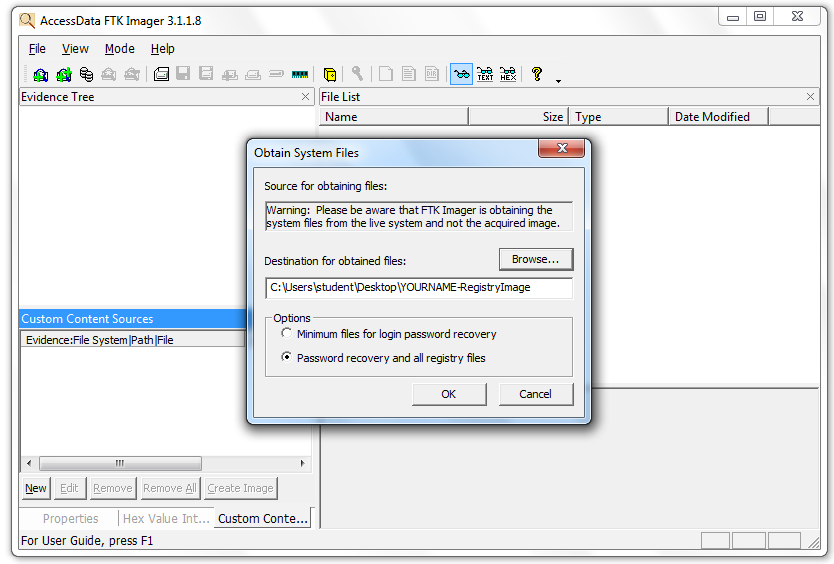
Task: Click the Export File Hash List icon
Action: [408, 74]
